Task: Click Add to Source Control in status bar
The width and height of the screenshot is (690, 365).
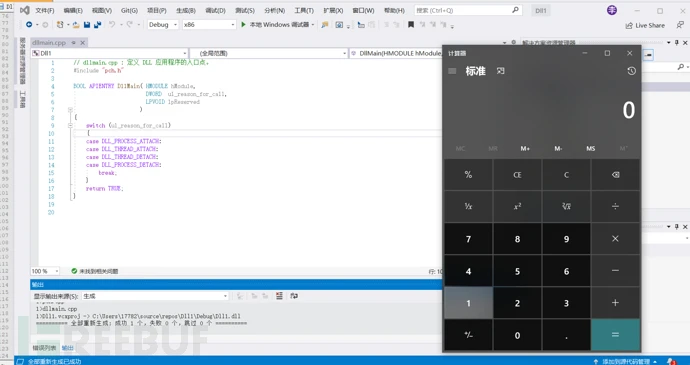Action: pos(625,361)
